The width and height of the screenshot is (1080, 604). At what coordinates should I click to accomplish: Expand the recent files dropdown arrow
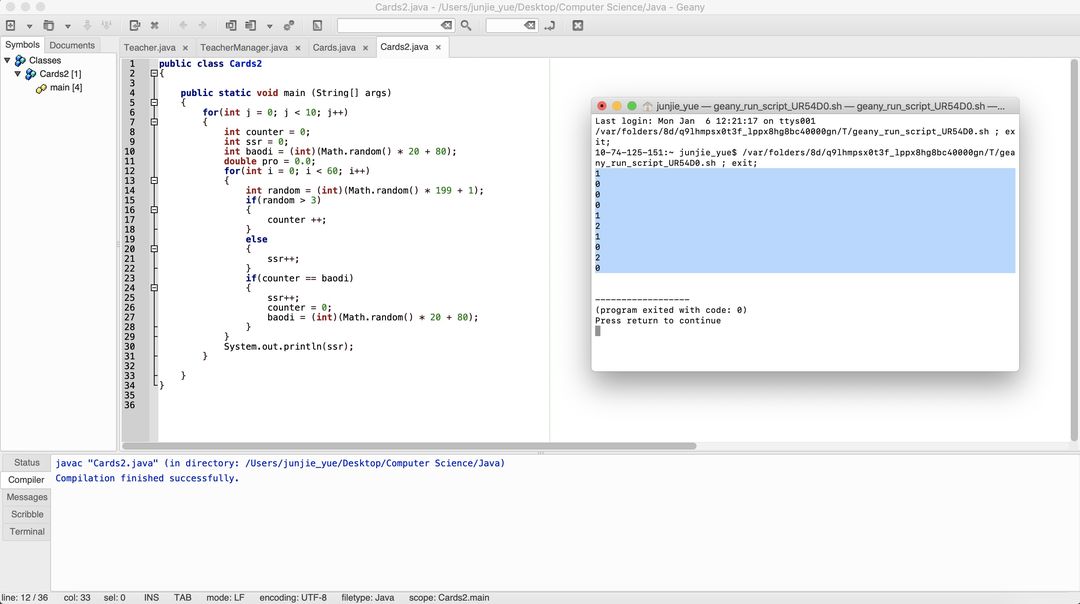(68, 26)
